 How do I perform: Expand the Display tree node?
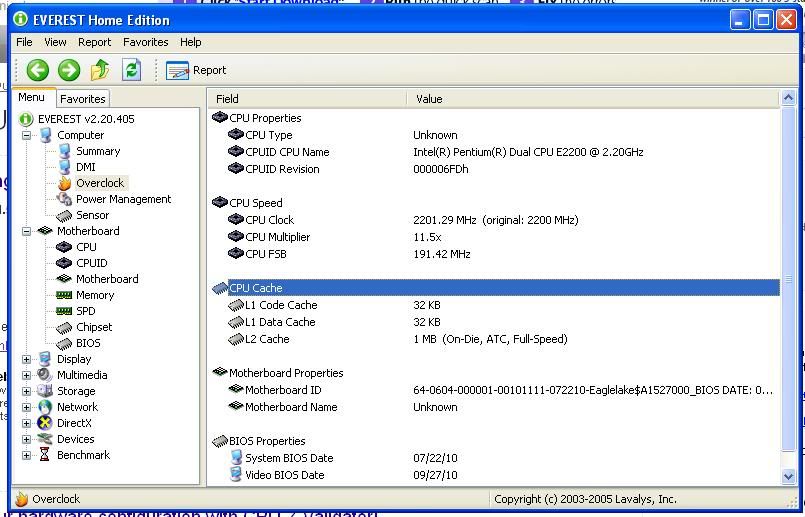26,359
